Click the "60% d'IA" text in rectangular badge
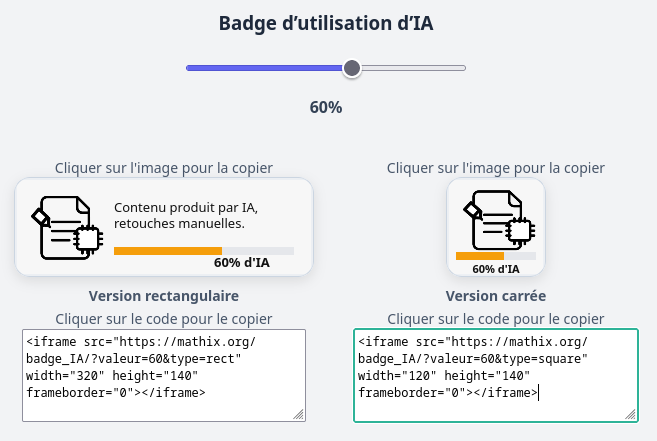The image size is (657, 441). 241,263
